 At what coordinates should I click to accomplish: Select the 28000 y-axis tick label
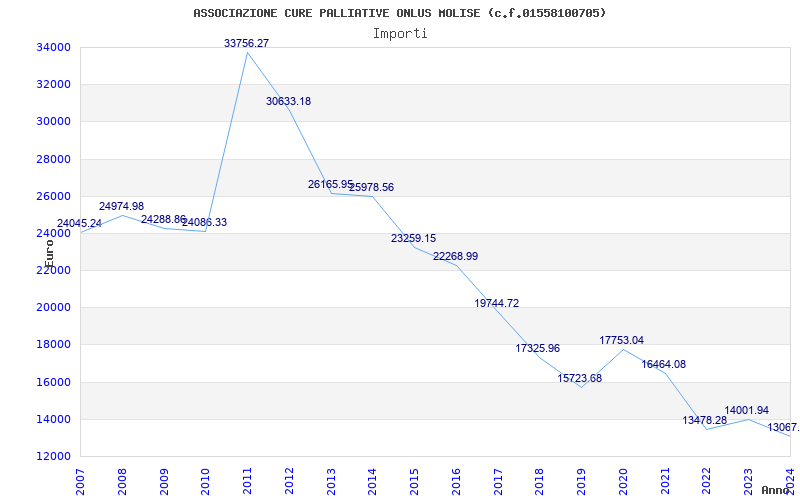pos(53,159)
